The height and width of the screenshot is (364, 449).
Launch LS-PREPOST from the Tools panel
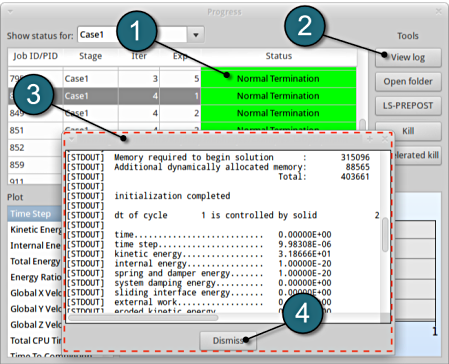(x=408, y=106)
